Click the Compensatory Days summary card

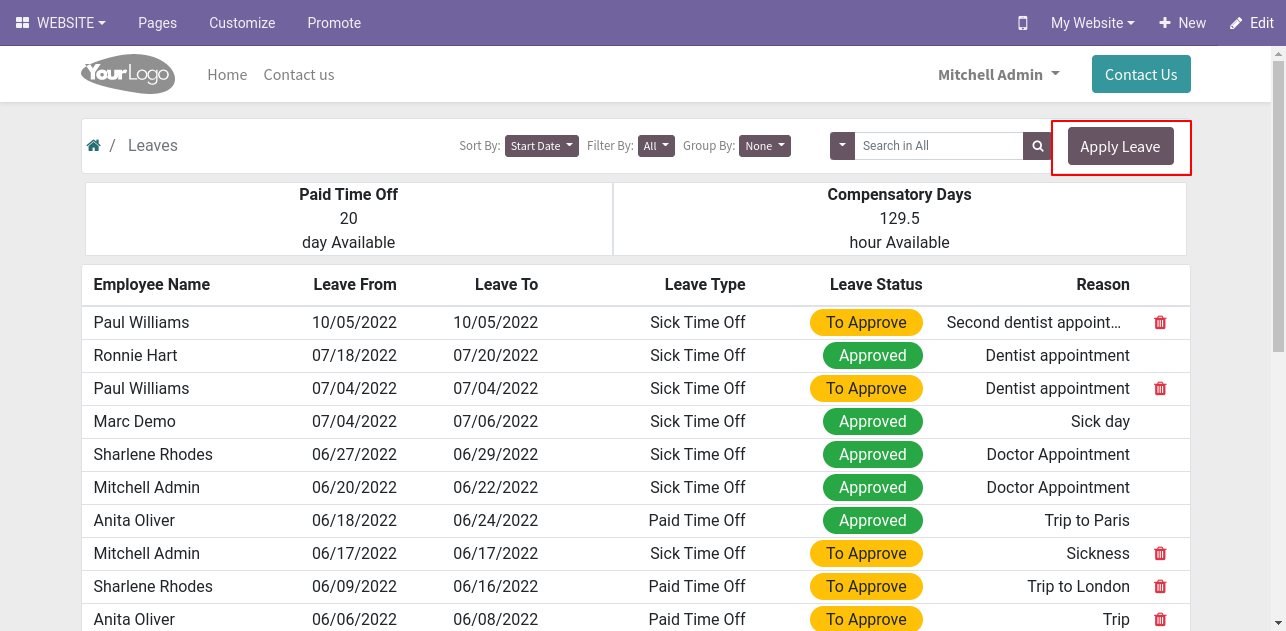coord(899,218)
